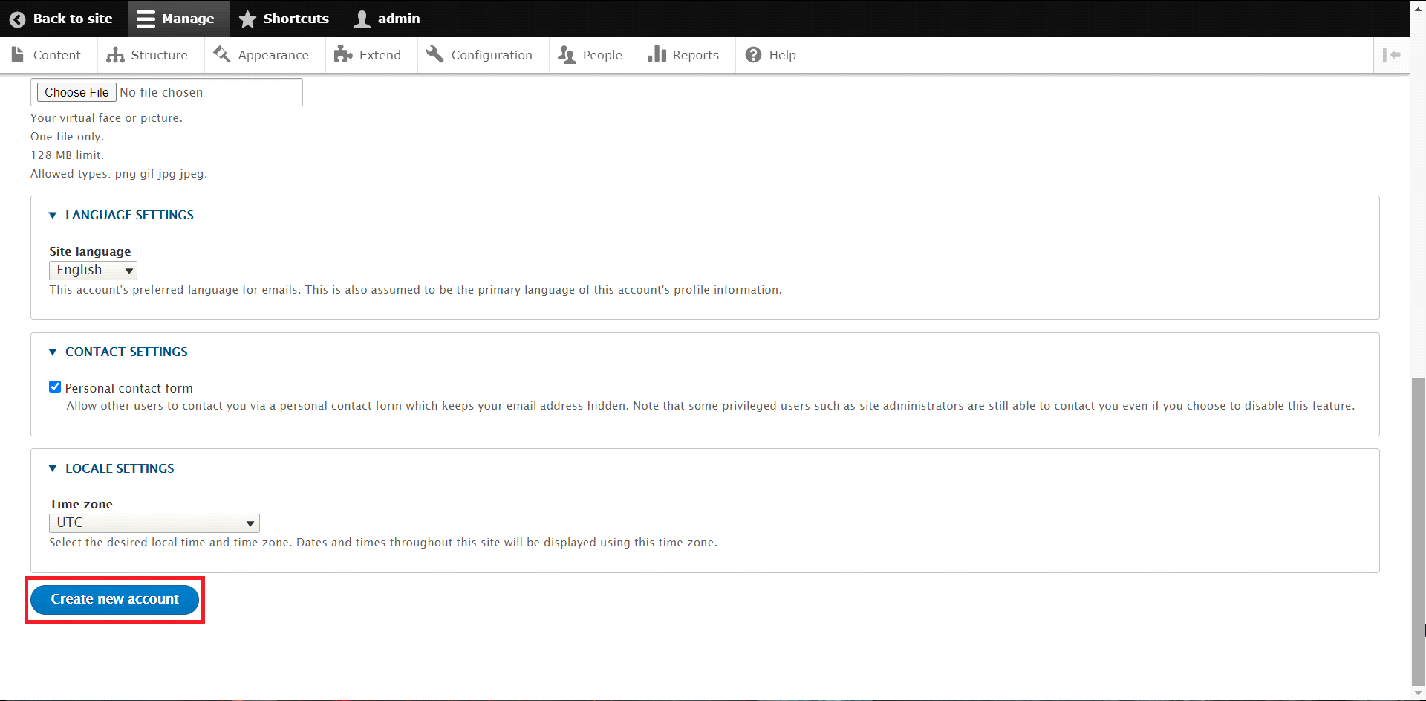
Task: Click the Choose File button
Action: coord(76,92)
